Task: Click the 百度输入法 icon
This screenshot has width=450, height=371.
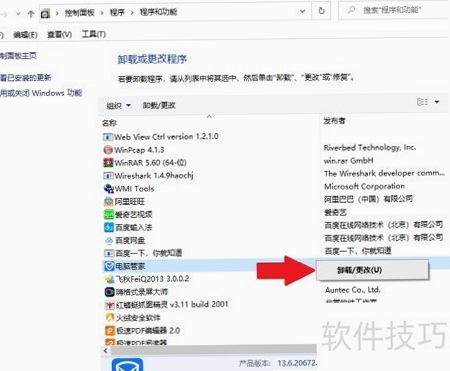Action: pyautogui.click(x=109, y=227)
